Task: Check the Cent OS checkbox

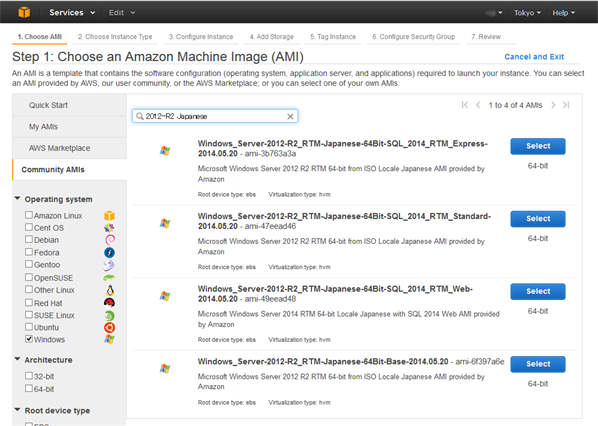Action: point(29,227)
